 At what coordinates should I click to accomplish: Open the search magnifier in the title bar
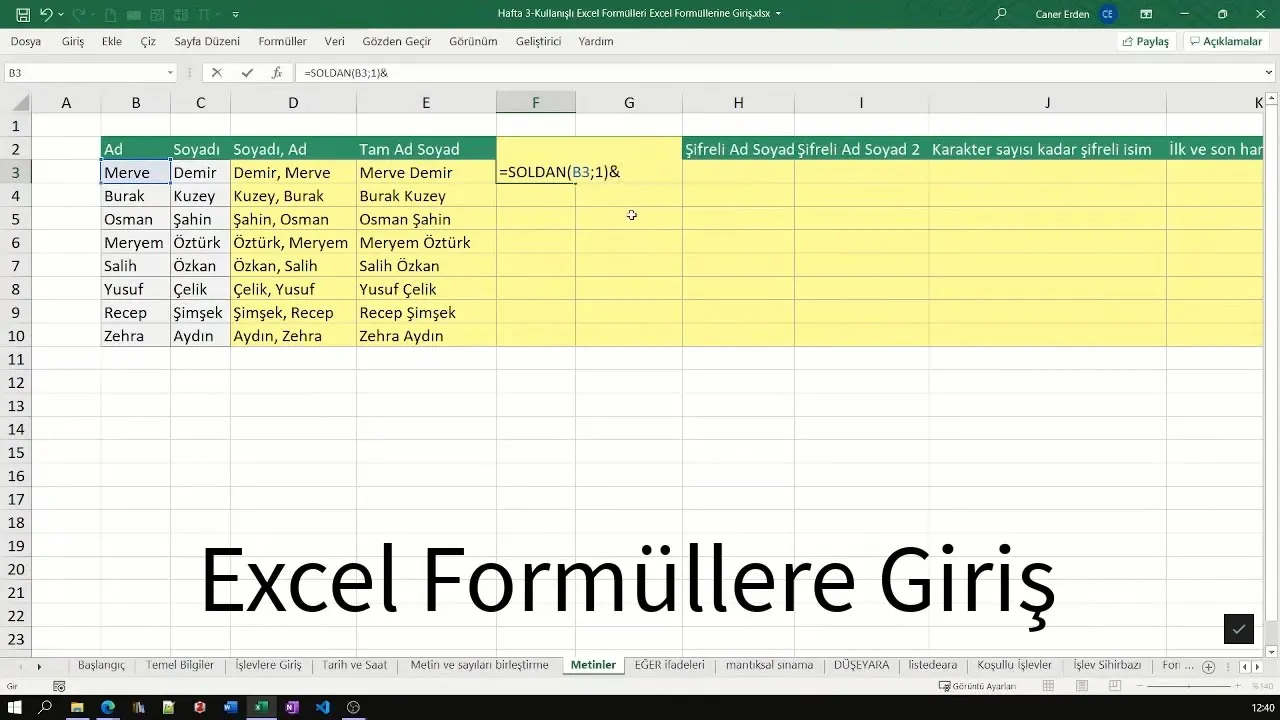[x=1001, y=14]
